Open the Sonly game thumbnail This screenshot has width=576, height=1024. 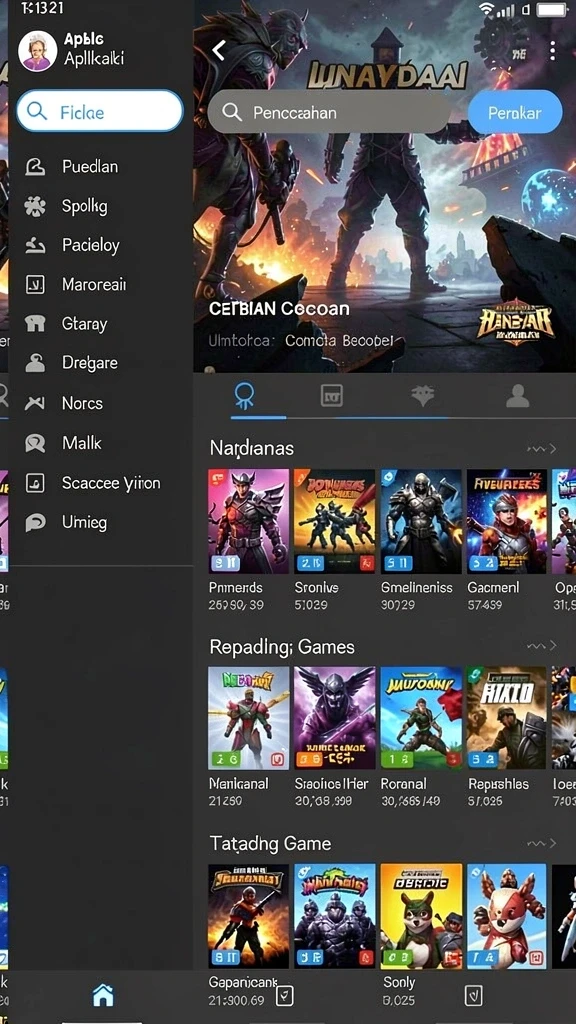(x=421, y=916)
